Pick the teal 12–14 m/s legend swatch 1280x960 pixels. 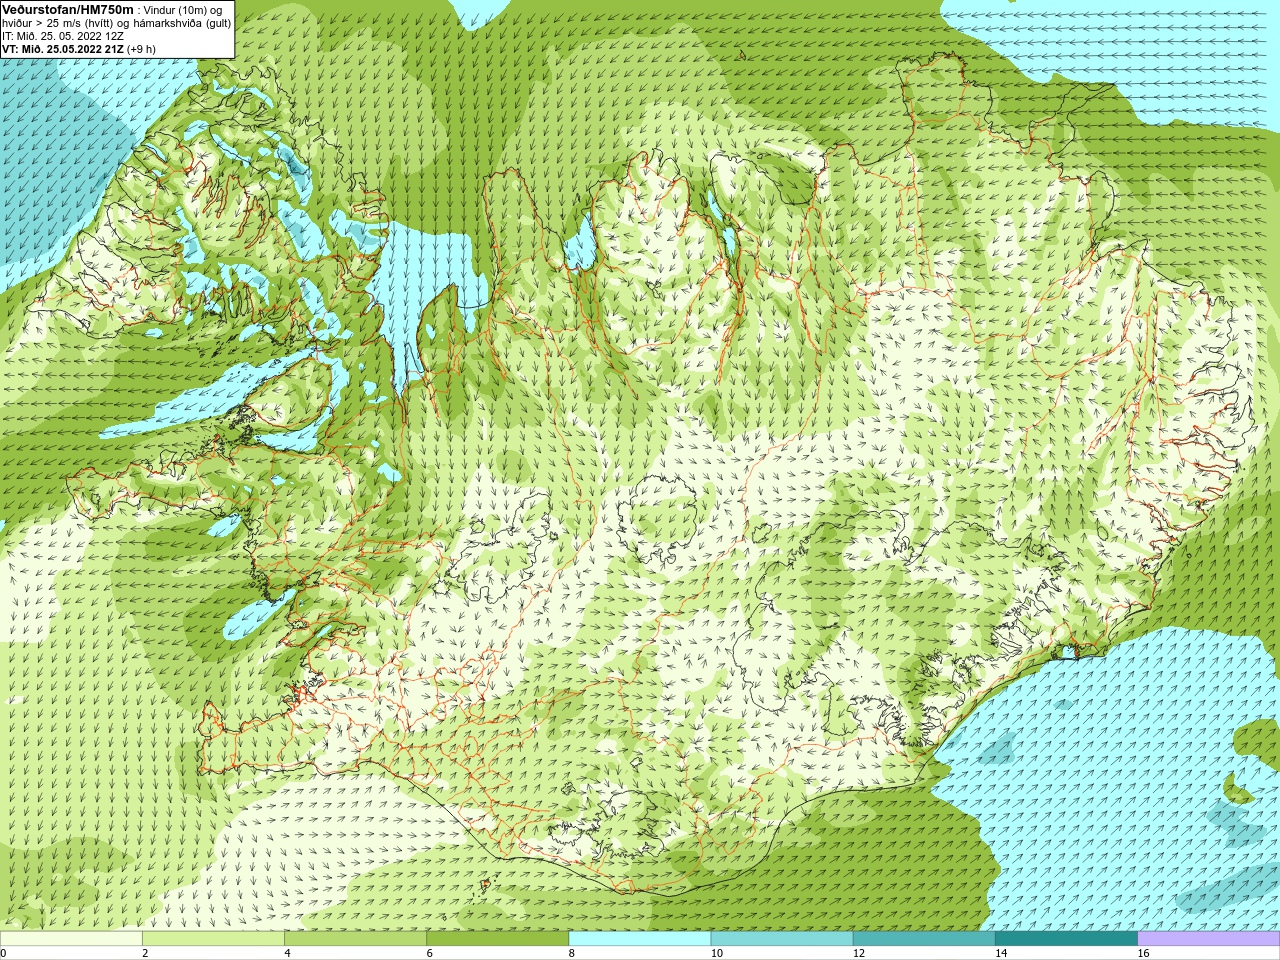(923, 939)
